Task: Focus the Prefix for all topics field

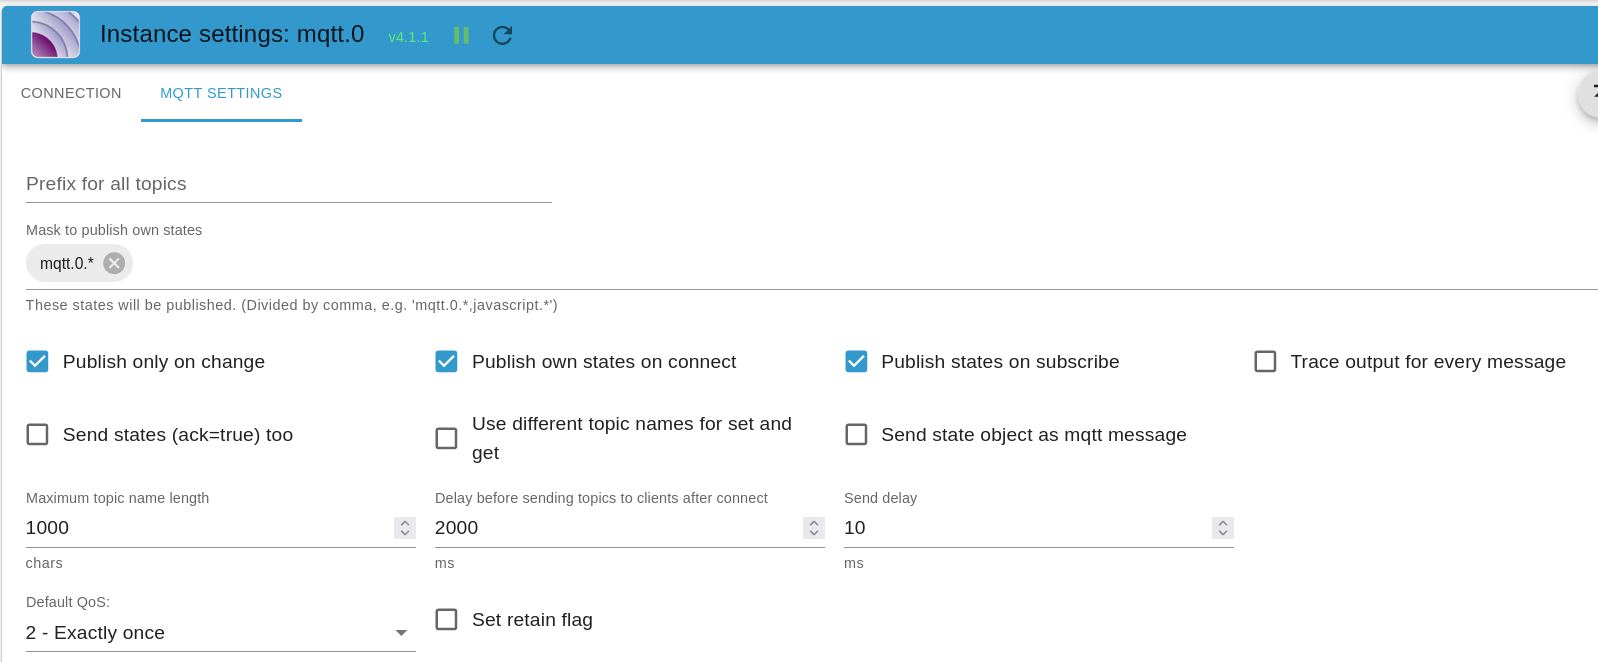Action: [x=288, y=184]
